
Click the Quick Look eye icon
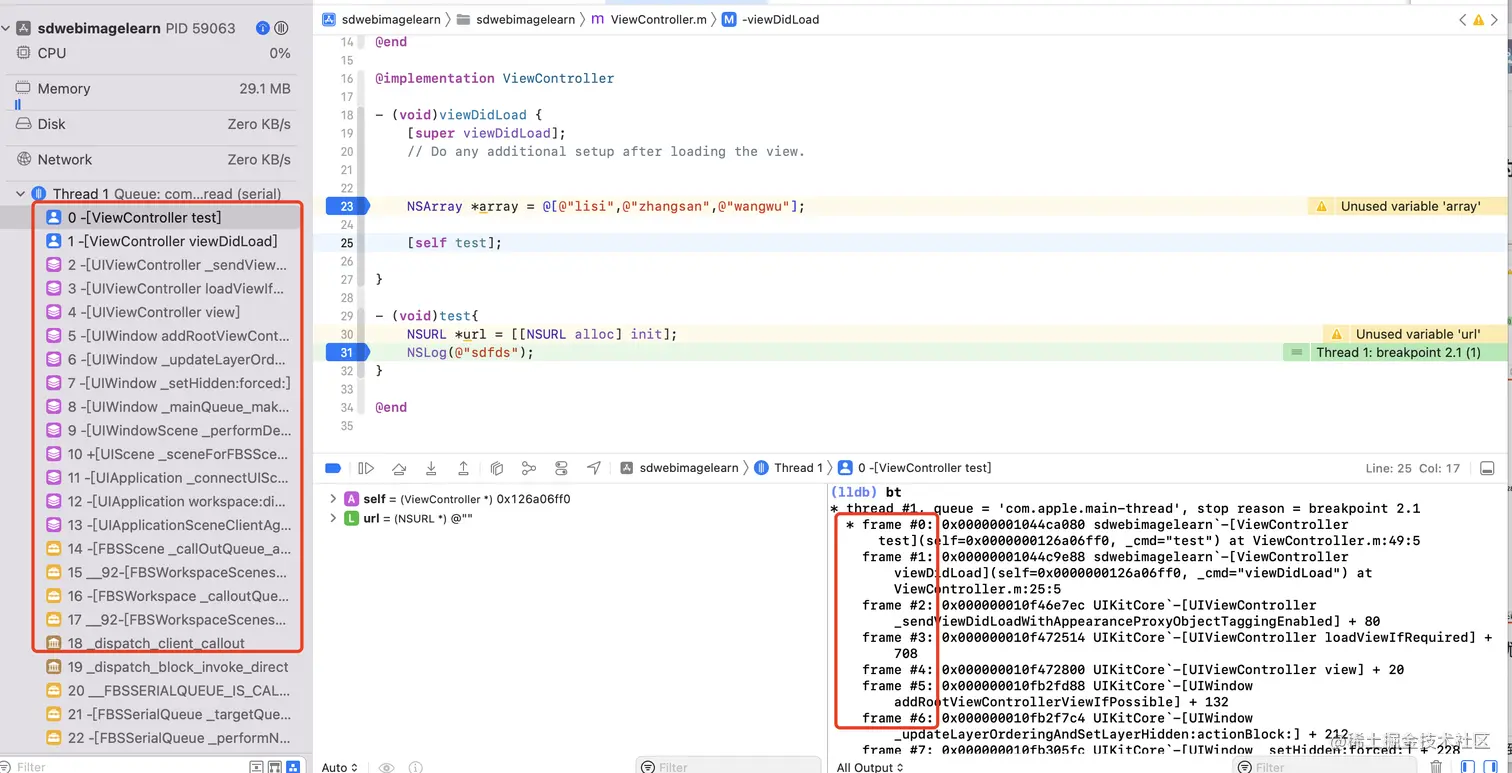386,767
